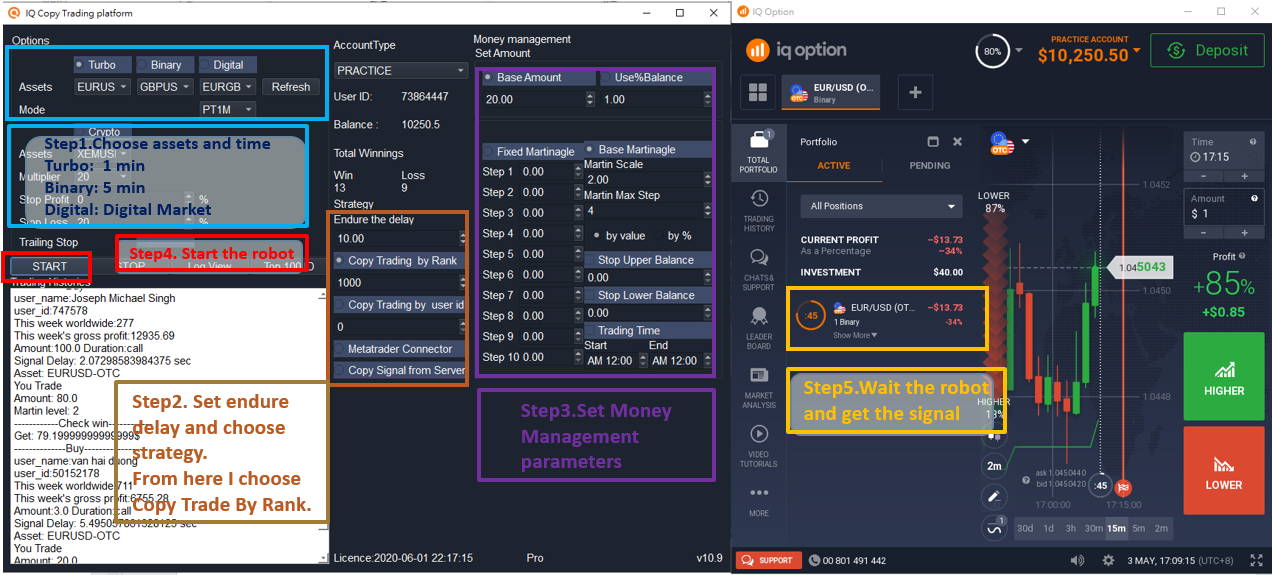Image resolution: width=1272 pixels, height=575 pixels.
Task: Select the 5m chart range
Action: click(1139, 529)
